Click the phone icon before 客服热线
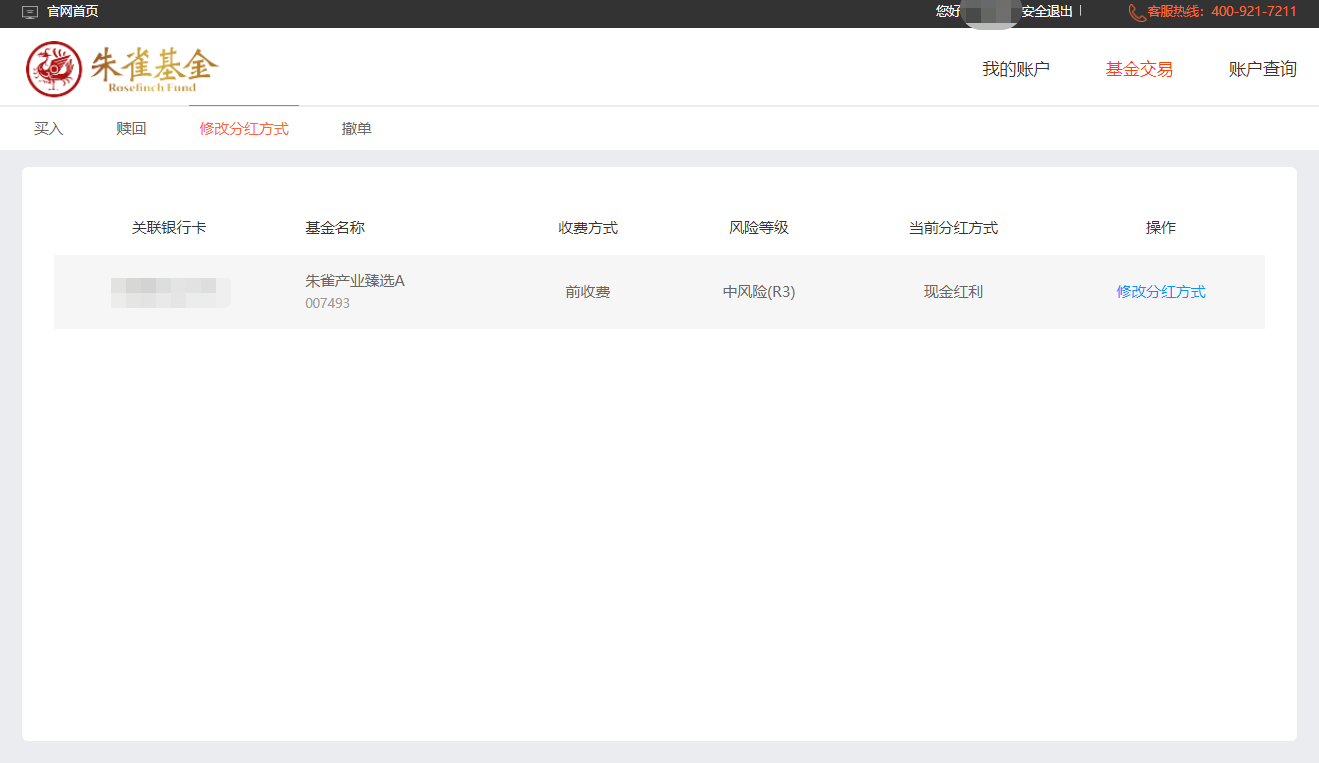The height and width of the screenshot is (763, 1319). point(1137,12)
